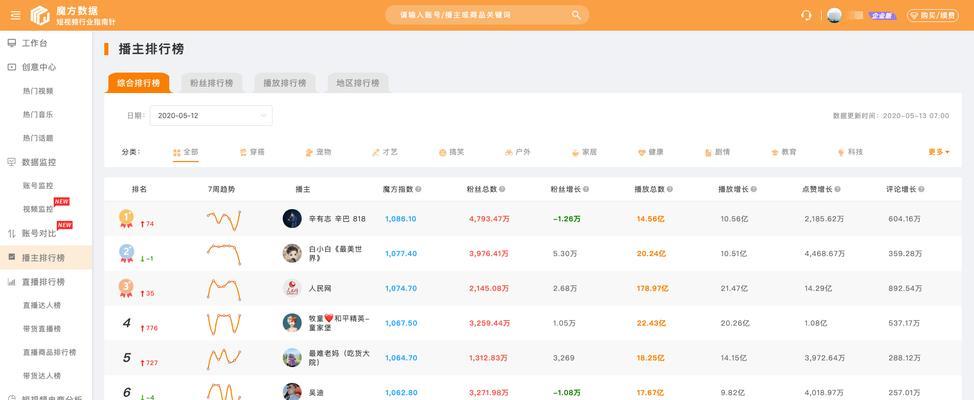Image resolution: width=974 pixels, height=400 pixels.
Task: Click the 粉丝总数 help icon
Action: (502, 189)
